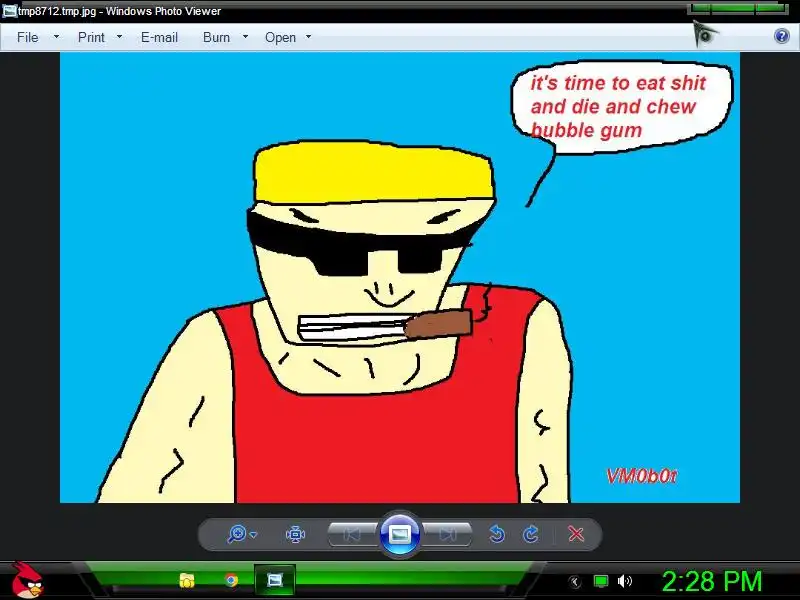
Task: Click the blue Help question-mark icon
Action: pos(781,36)
